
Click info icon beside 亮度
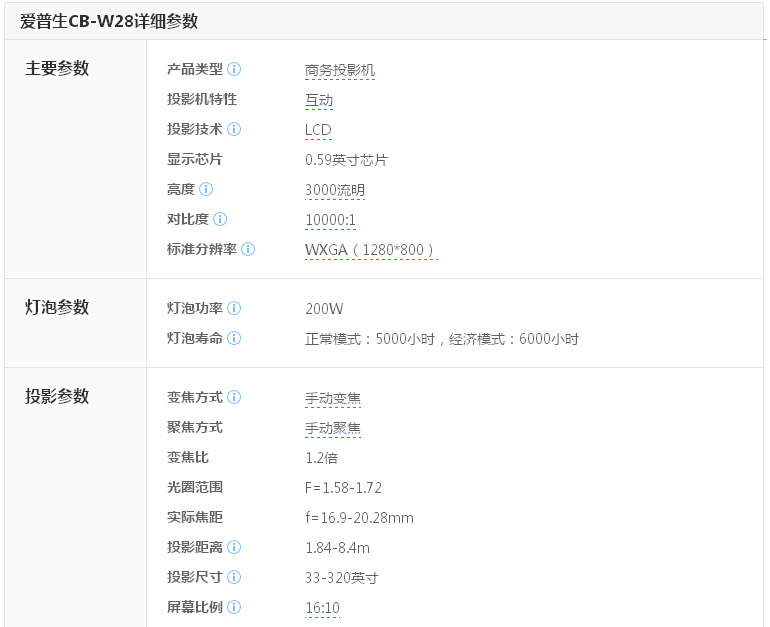[x=206, y=189]
